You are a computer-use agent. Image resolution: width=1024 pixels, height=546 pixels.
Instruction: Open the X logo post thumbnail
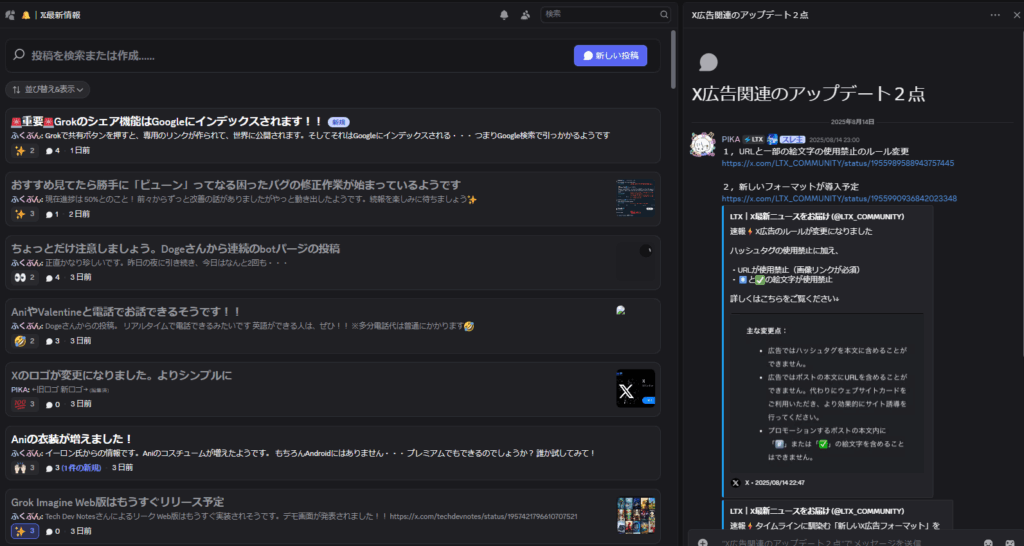[x=635, y=388]
